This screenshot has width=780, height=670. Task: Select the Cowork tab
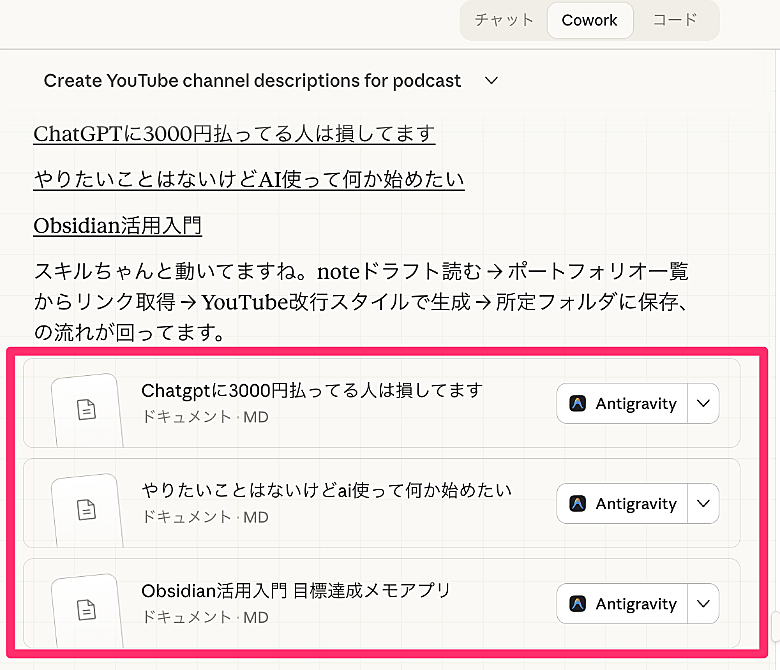589,20
